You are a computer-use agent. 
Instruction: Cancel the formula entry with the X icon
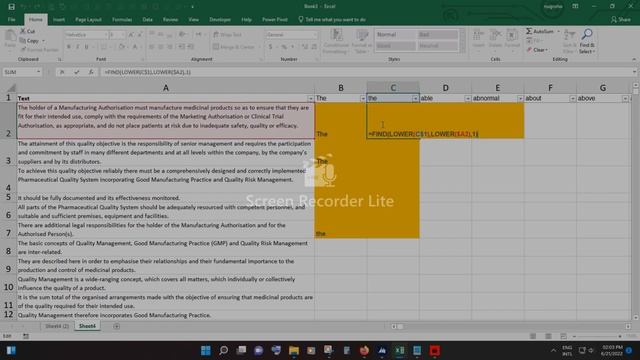coord(62,72)
